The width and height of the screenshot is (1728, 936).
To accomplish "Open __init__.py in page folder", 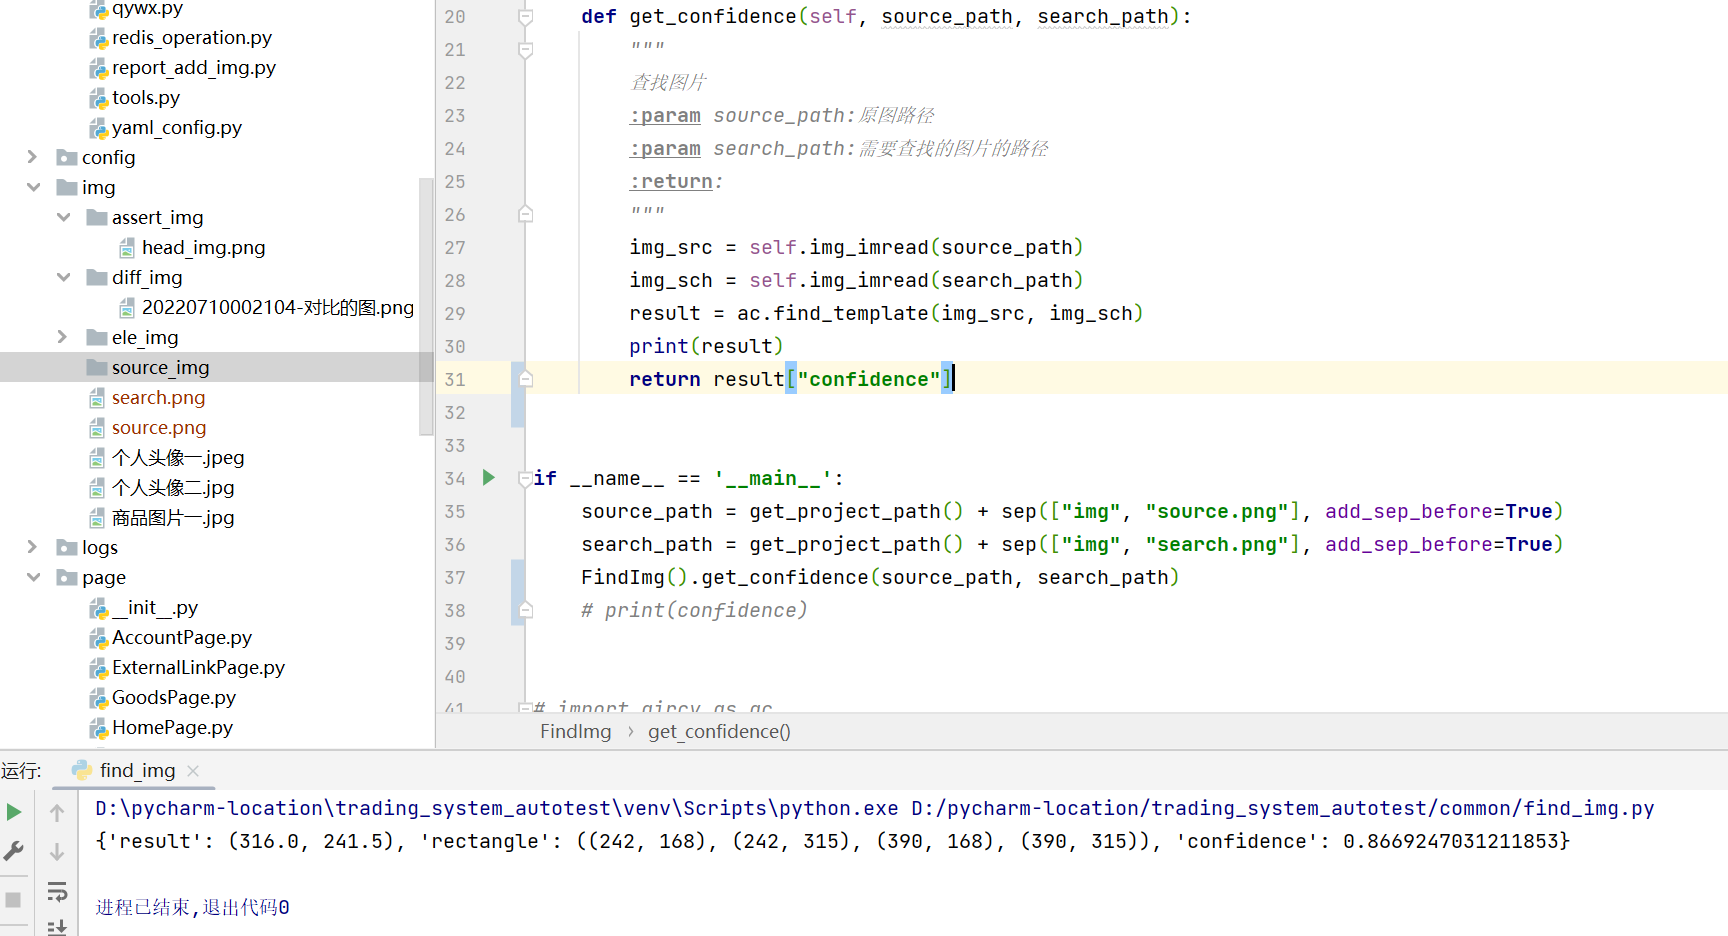I will (155, 607).
